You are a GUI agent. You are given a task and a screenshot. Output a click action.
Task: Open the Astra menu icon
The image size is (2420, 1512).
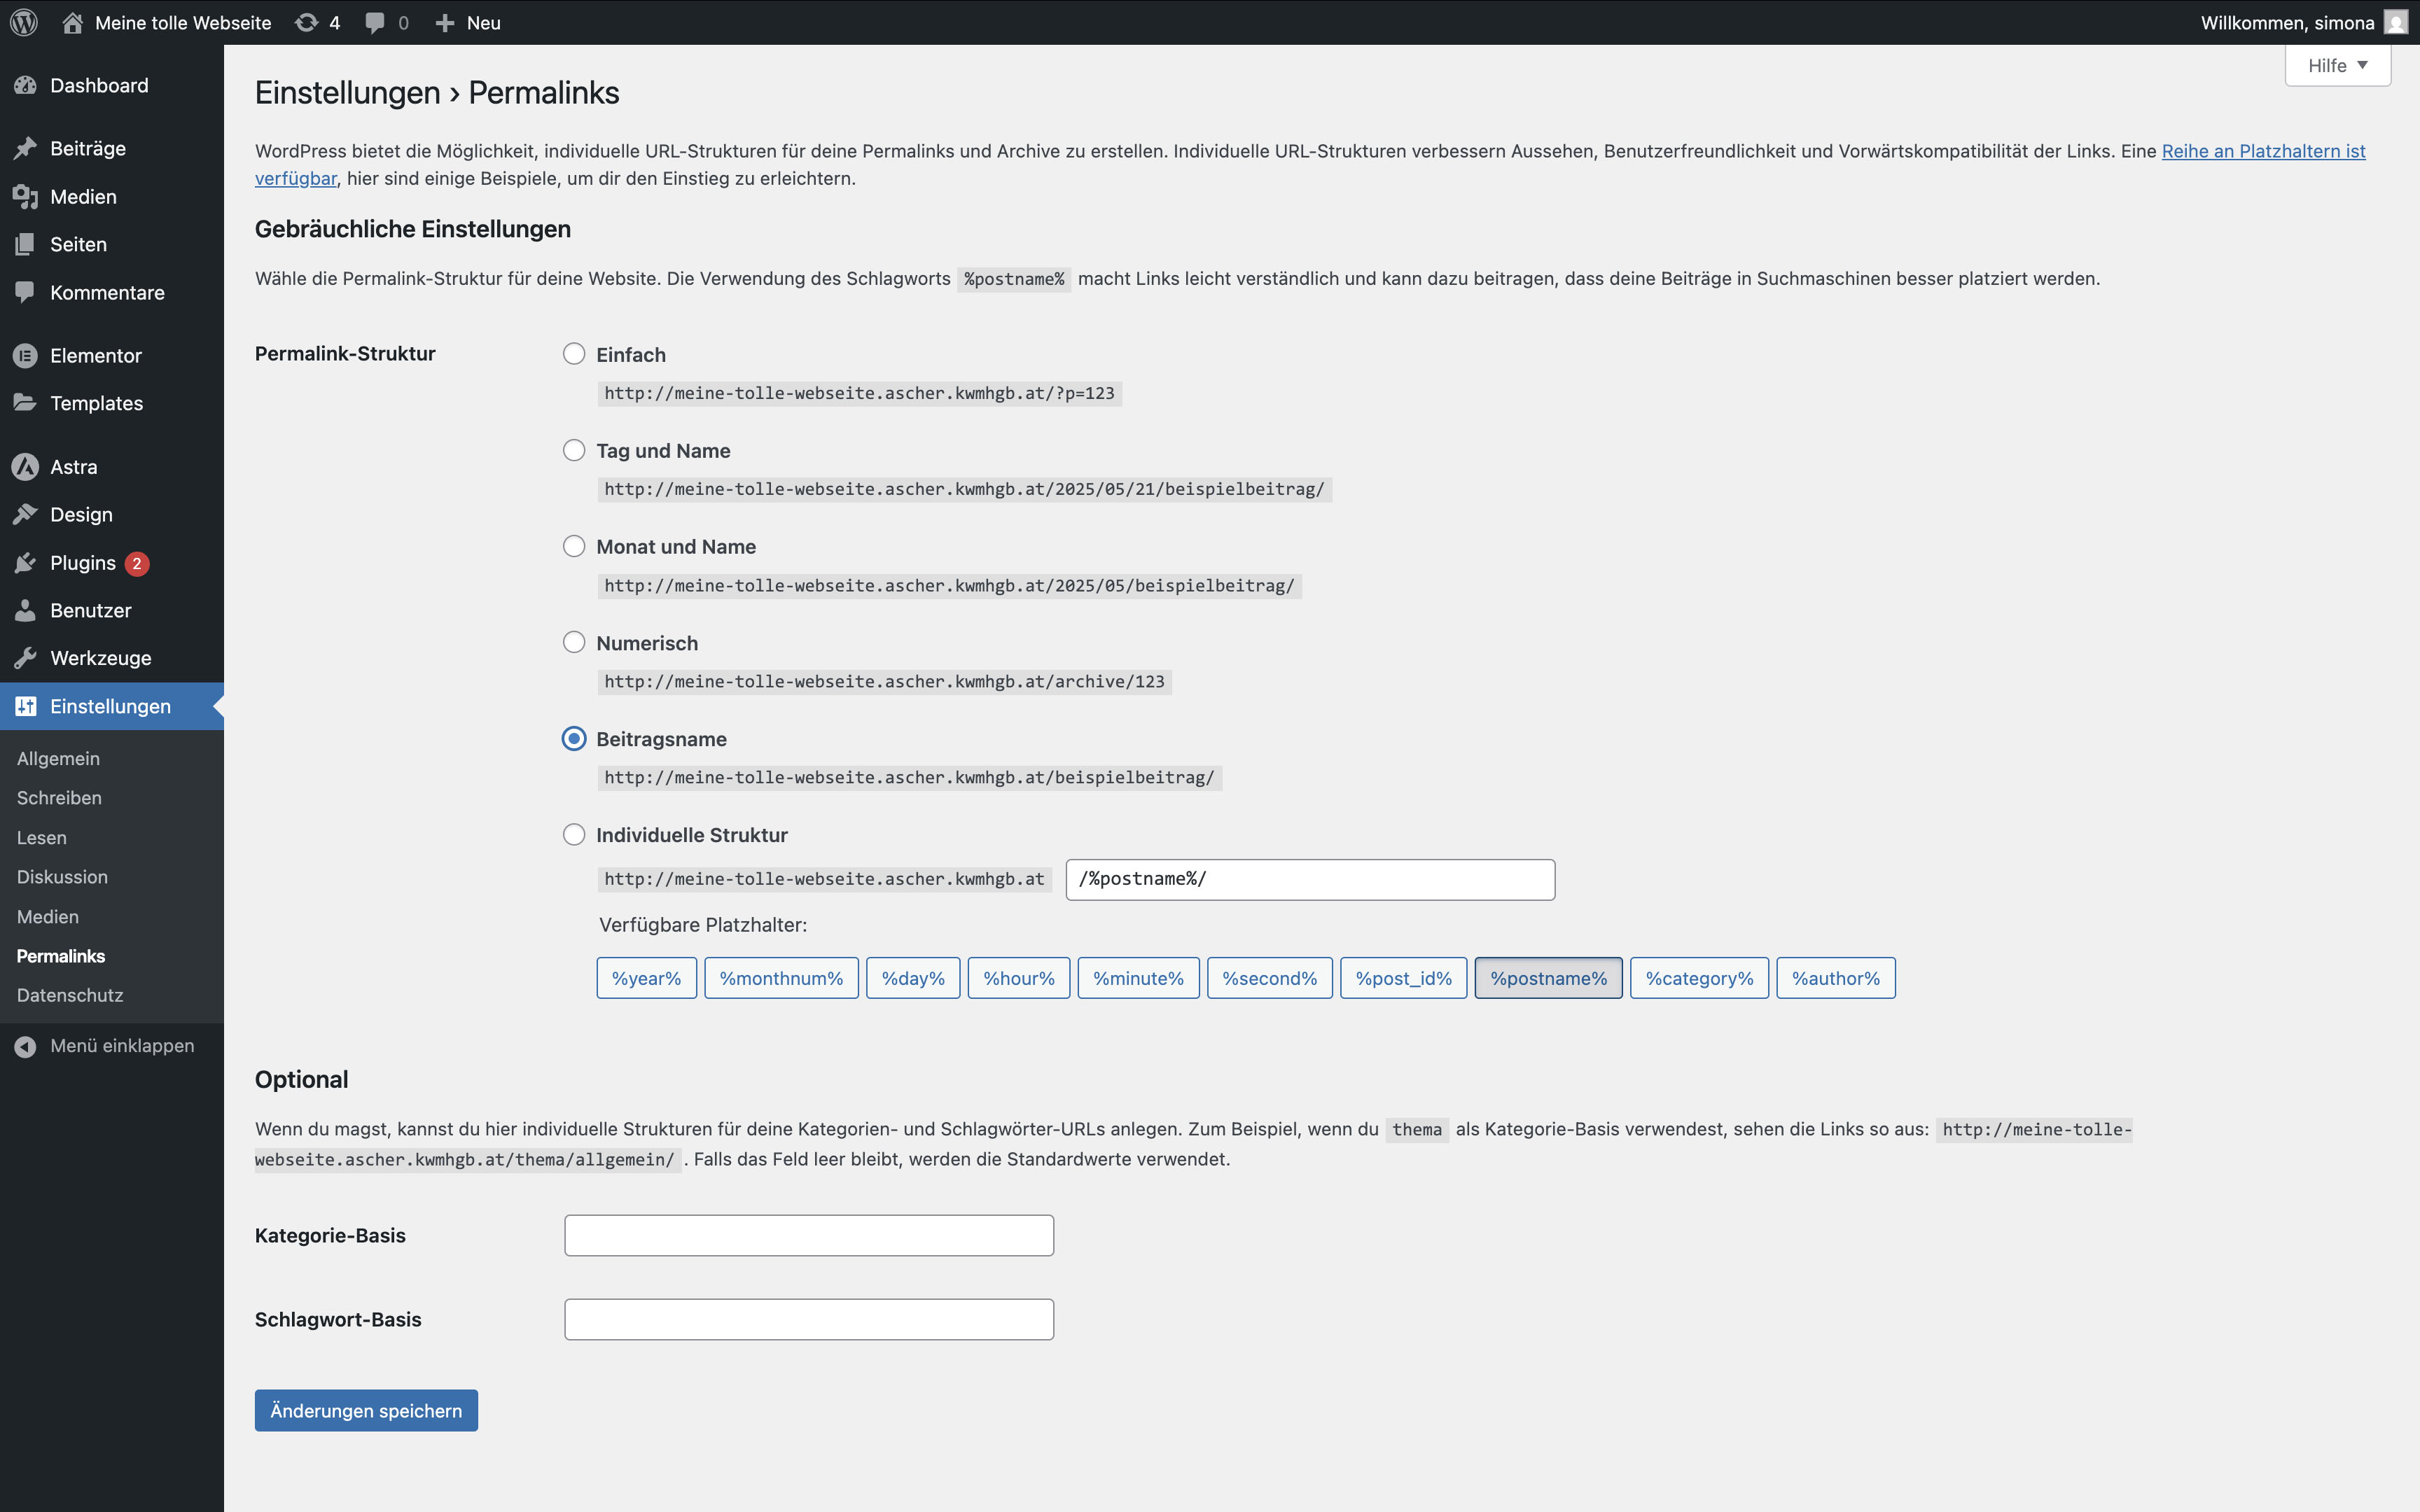click(26, 467)
